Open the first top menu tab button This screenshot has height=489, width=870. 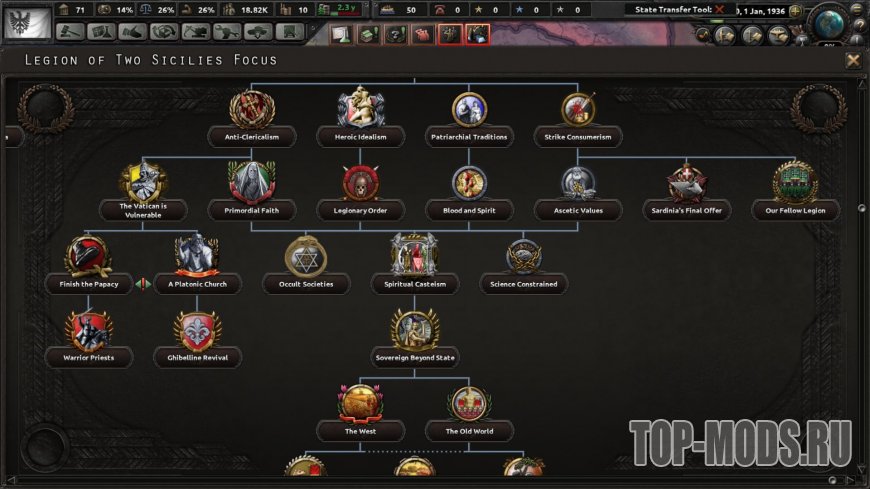click(x=70, y=33)
